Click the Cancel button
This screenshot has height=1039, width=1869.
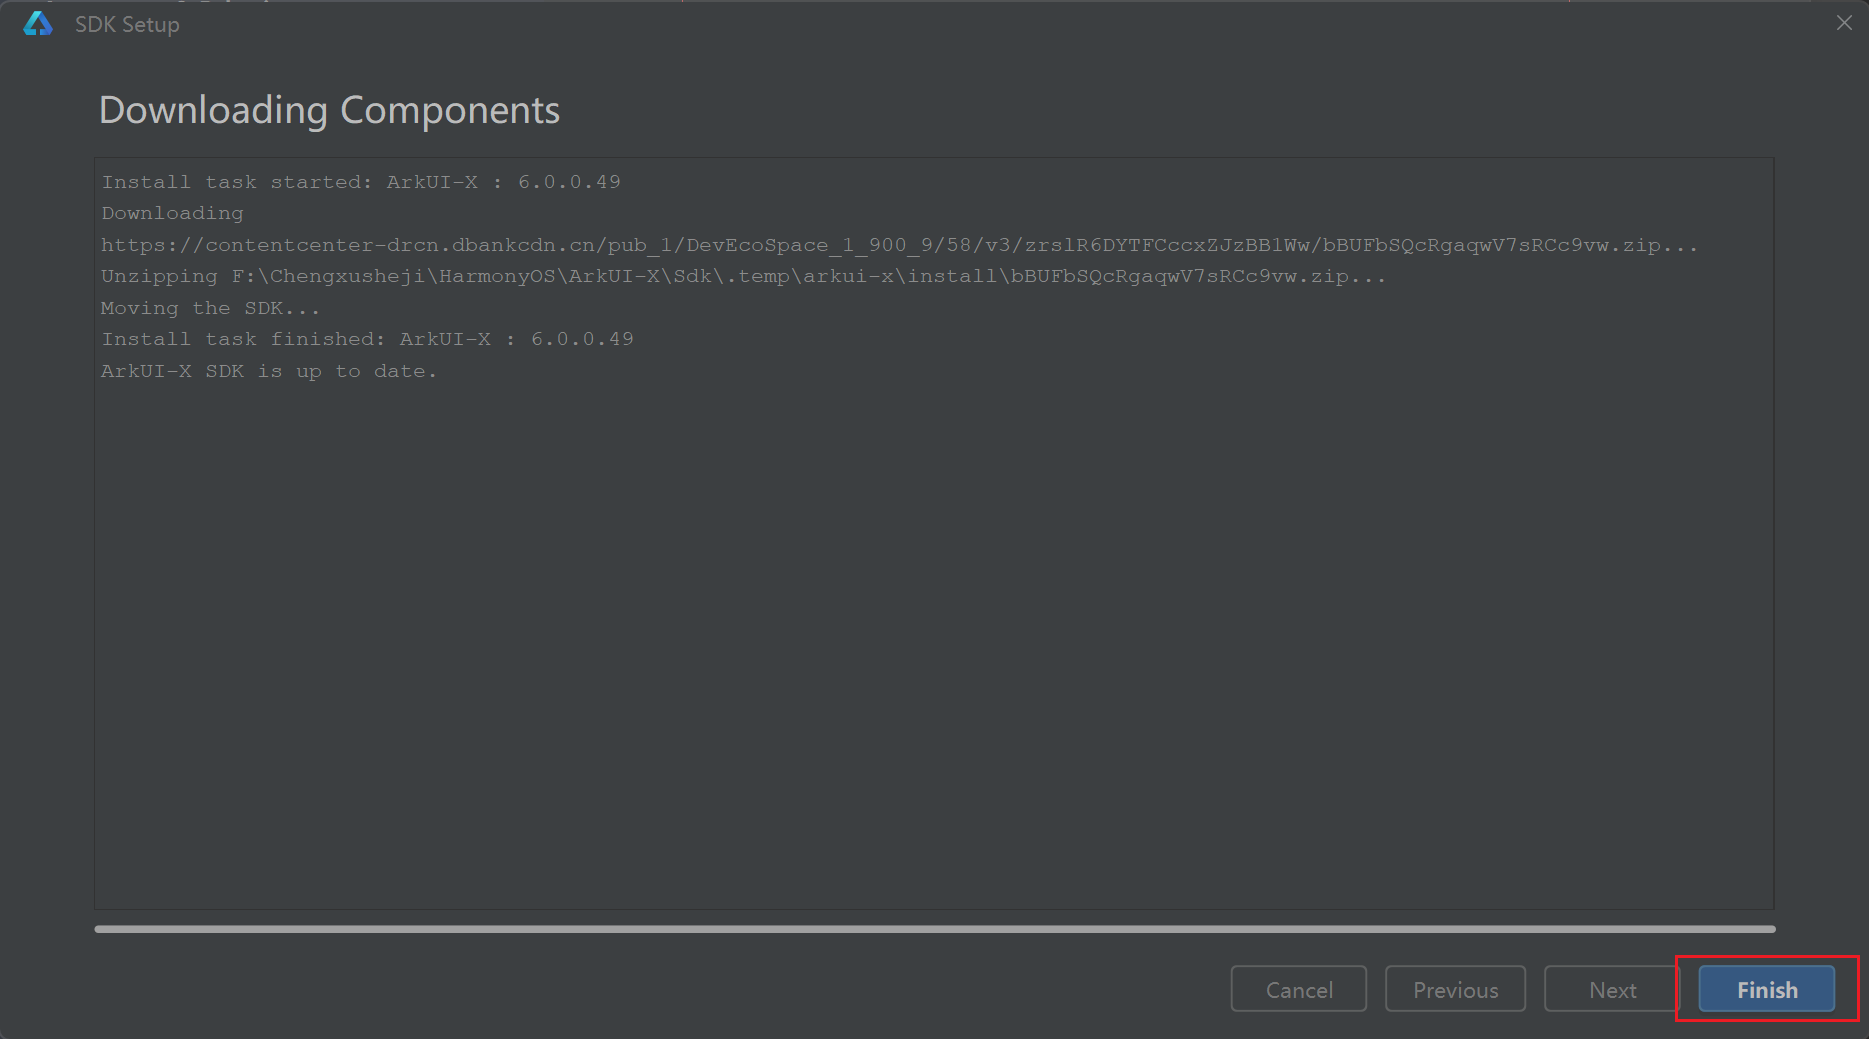1298,989
